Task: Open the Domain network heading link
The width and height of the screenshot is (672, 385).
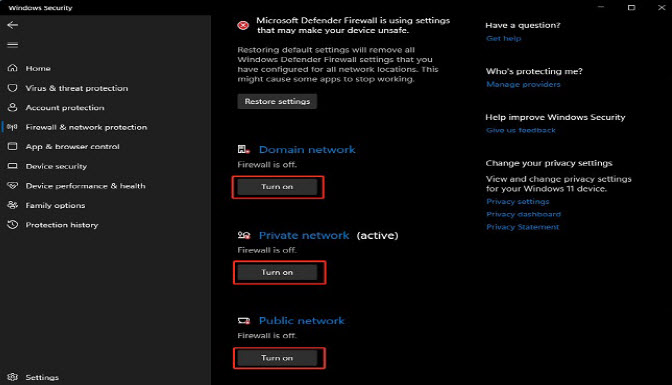Action: (x=307, y=150)
